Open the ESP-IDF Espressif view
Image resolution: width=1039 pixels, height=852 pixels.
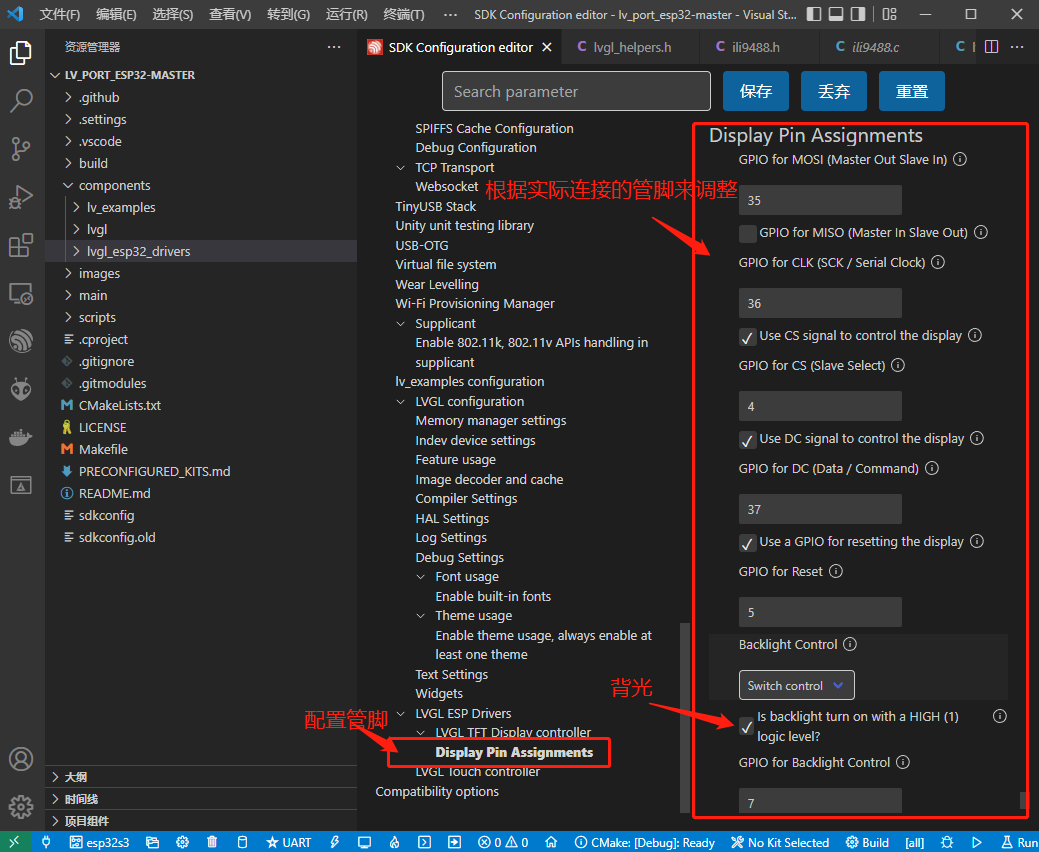click(x=21, y=341)
